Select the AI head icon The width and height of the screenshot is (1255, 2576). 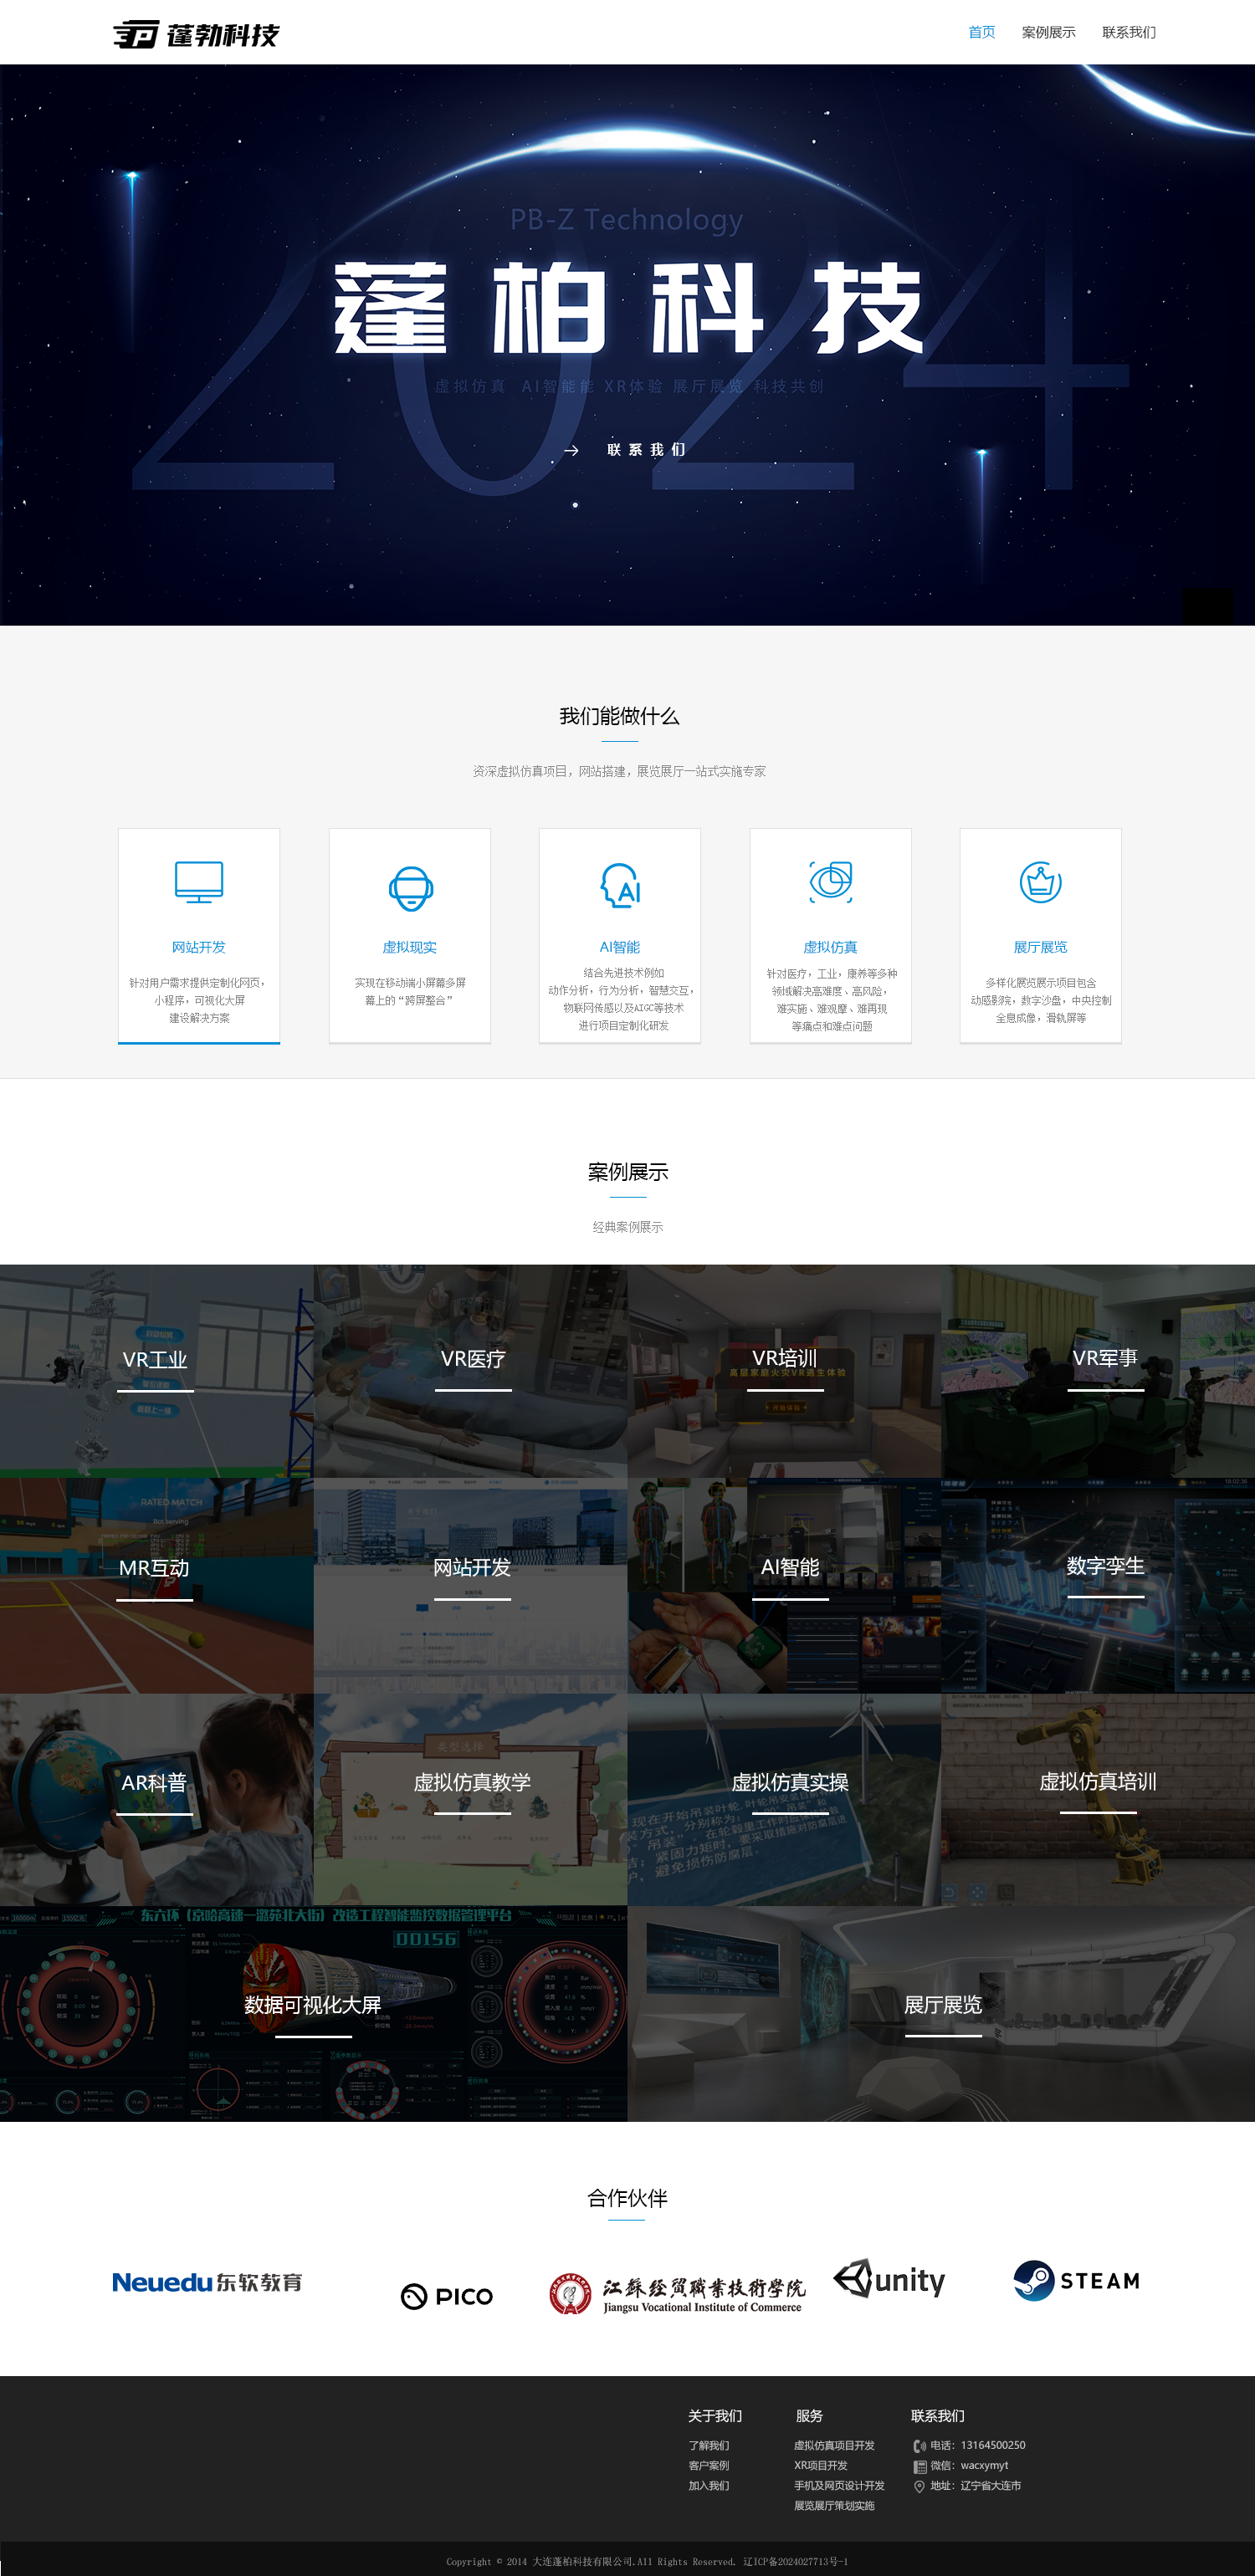tap(620, 885)
